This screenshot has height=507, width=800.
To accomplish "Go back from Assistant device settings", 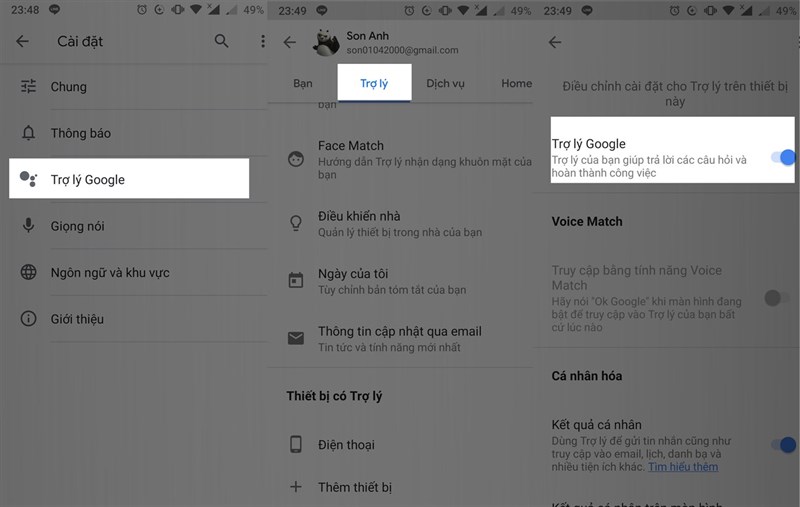I will click(x=555, y=42).
